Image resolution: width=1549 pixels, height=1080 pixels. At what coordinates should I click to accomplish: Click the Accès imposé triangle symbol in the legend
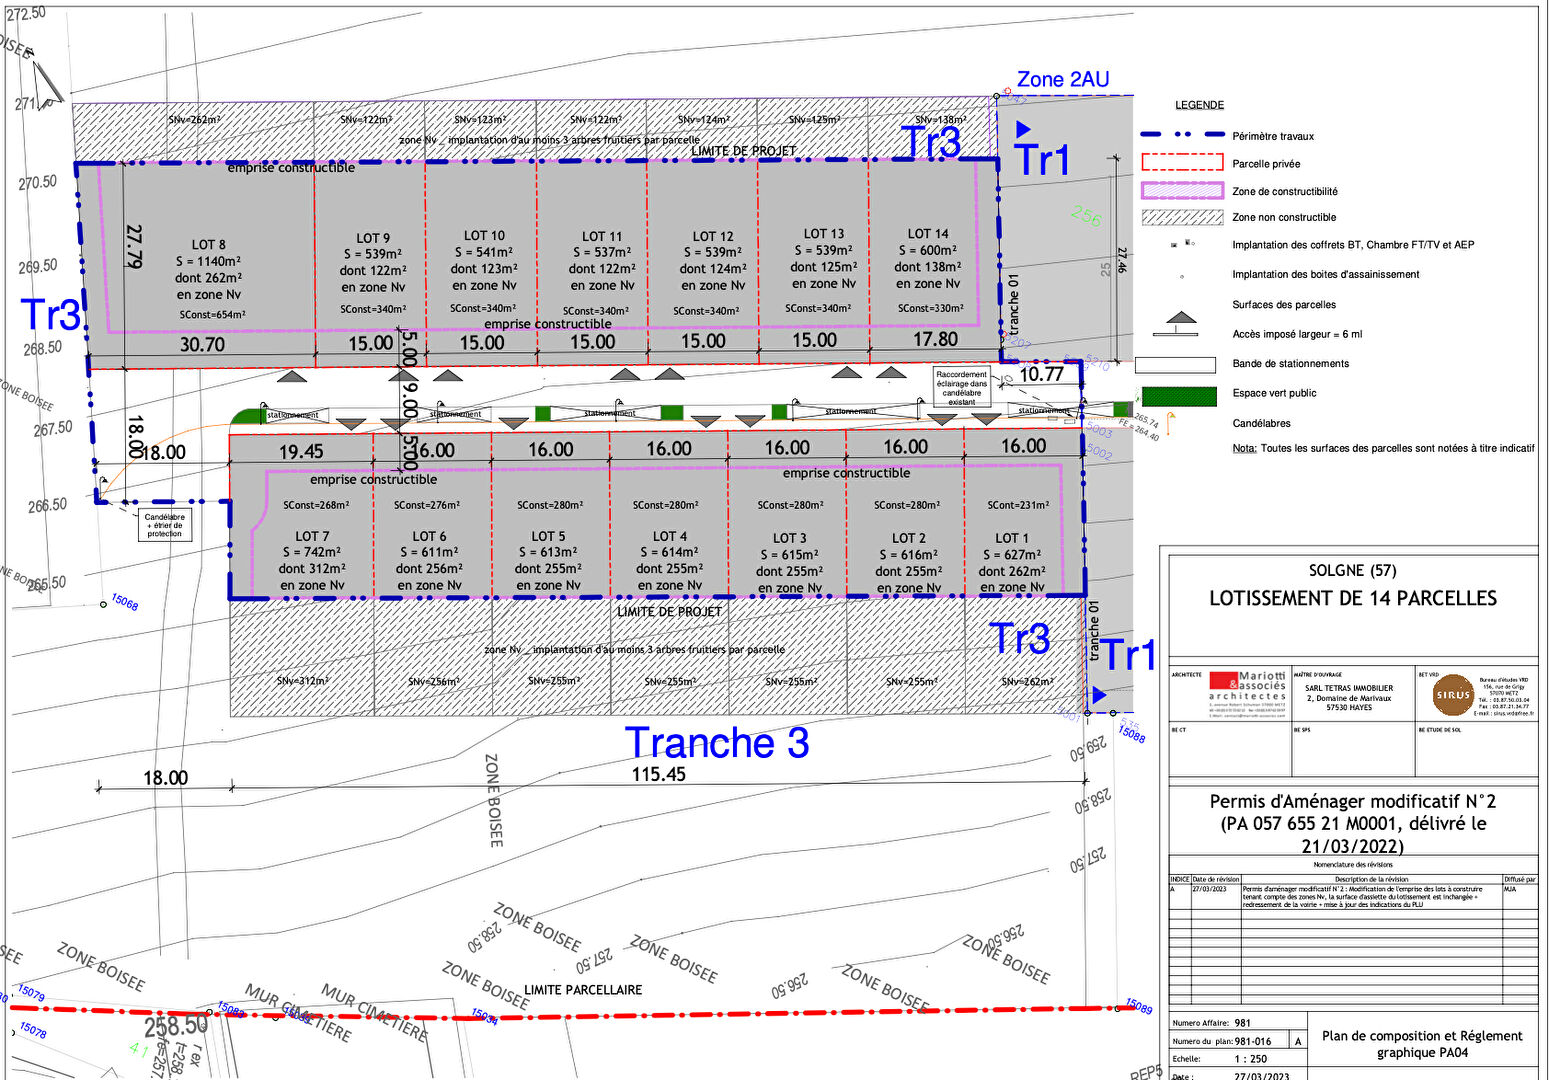1181,322
